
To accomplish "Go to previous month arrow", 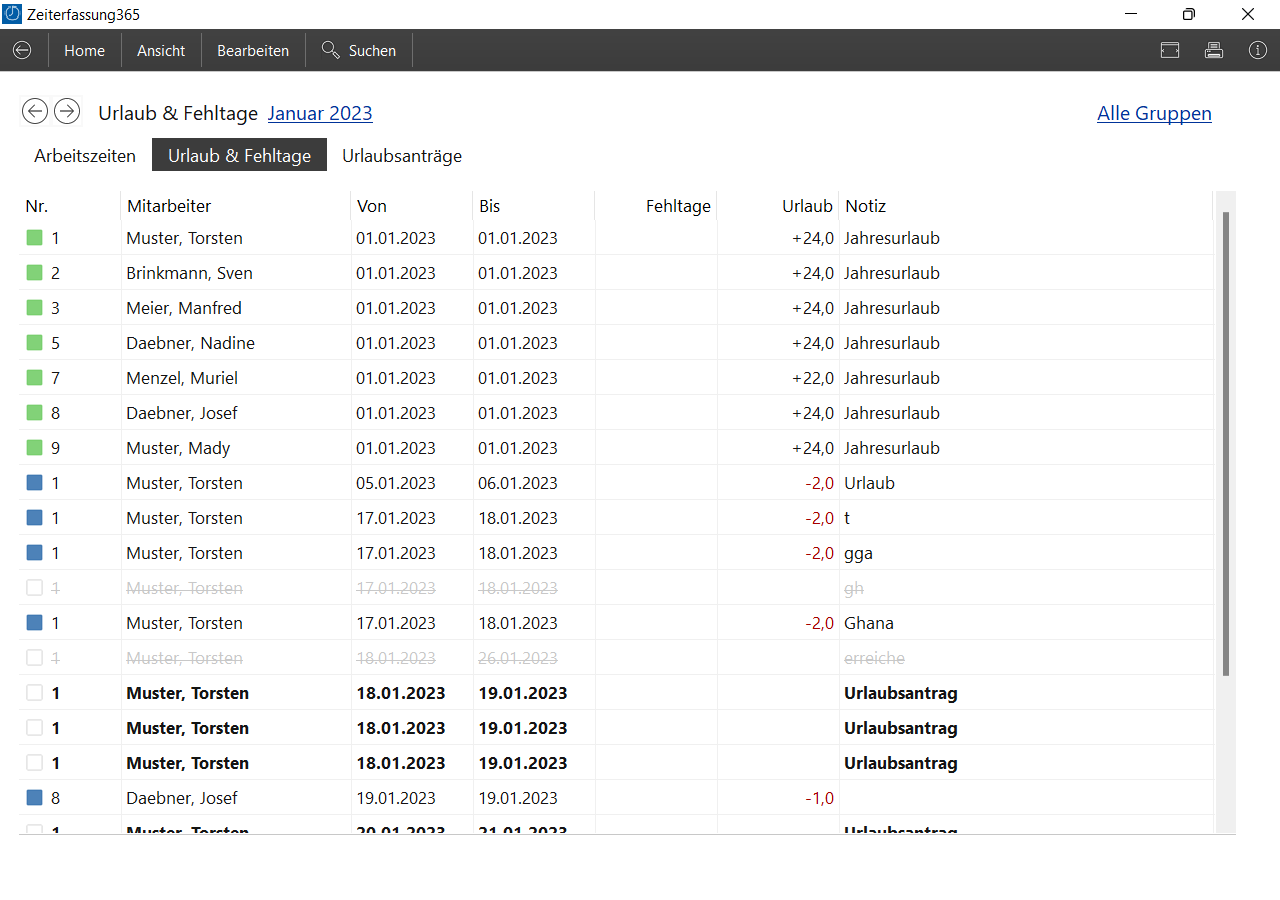I will (x=35, y=111).
